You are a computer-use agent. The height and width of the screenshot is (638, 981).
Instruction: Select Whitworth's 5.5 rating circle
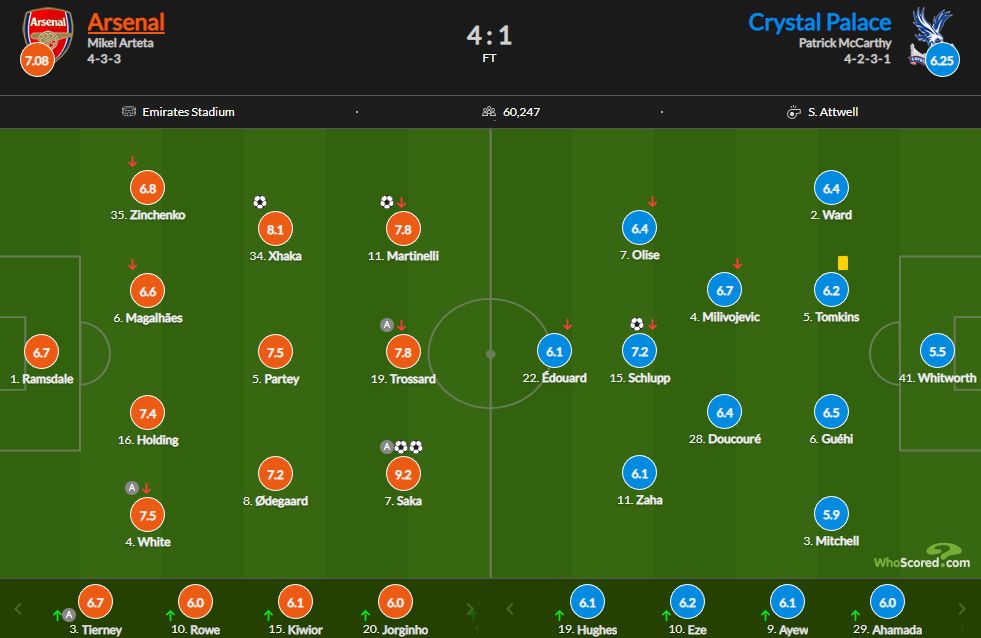point(937,352)
